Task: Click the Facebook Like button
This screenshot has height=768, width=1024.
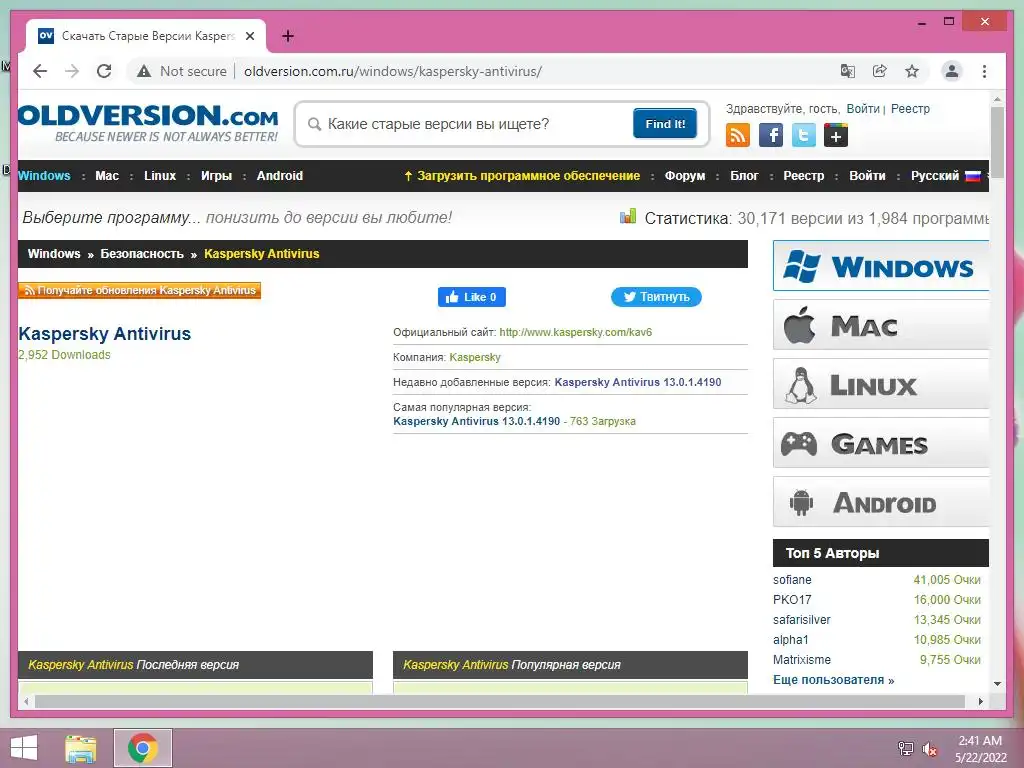Action: pyautogui.click(x=472, y=297)
